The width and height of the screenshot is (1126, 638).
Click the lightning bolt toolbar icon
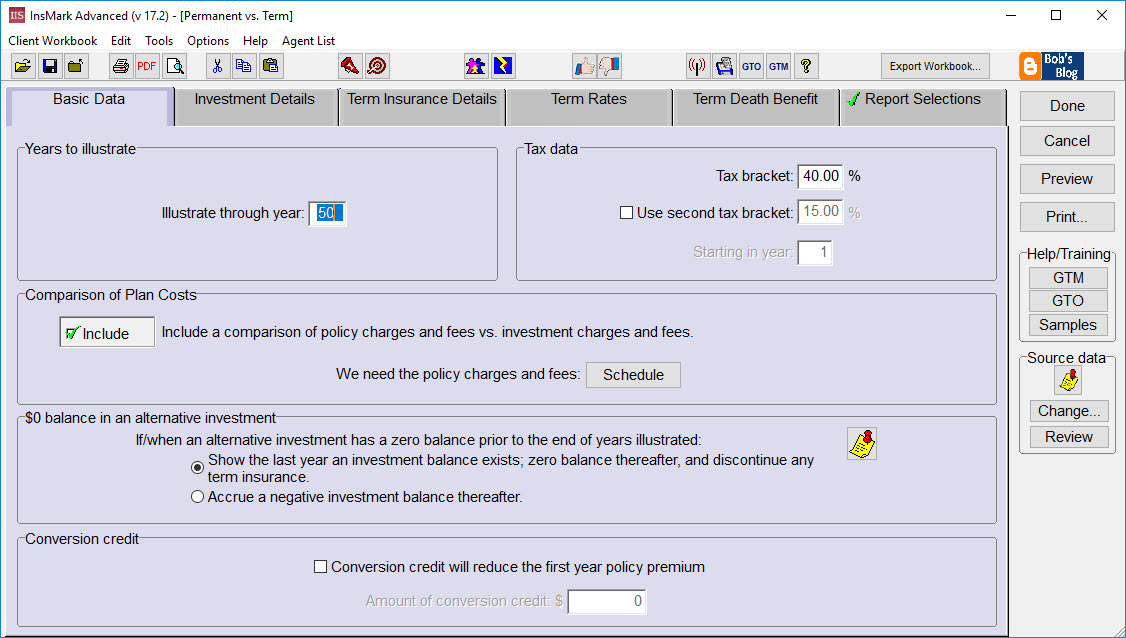pos(503,65)
